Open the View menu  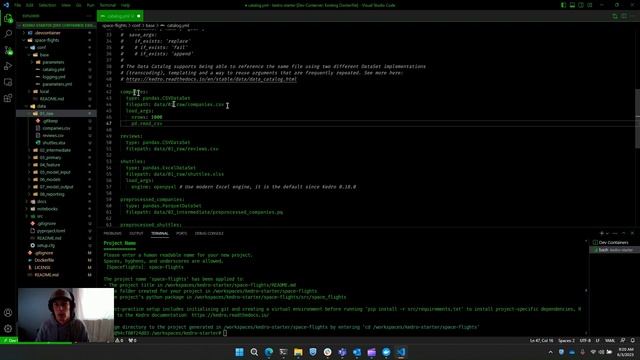click(66, 5)
